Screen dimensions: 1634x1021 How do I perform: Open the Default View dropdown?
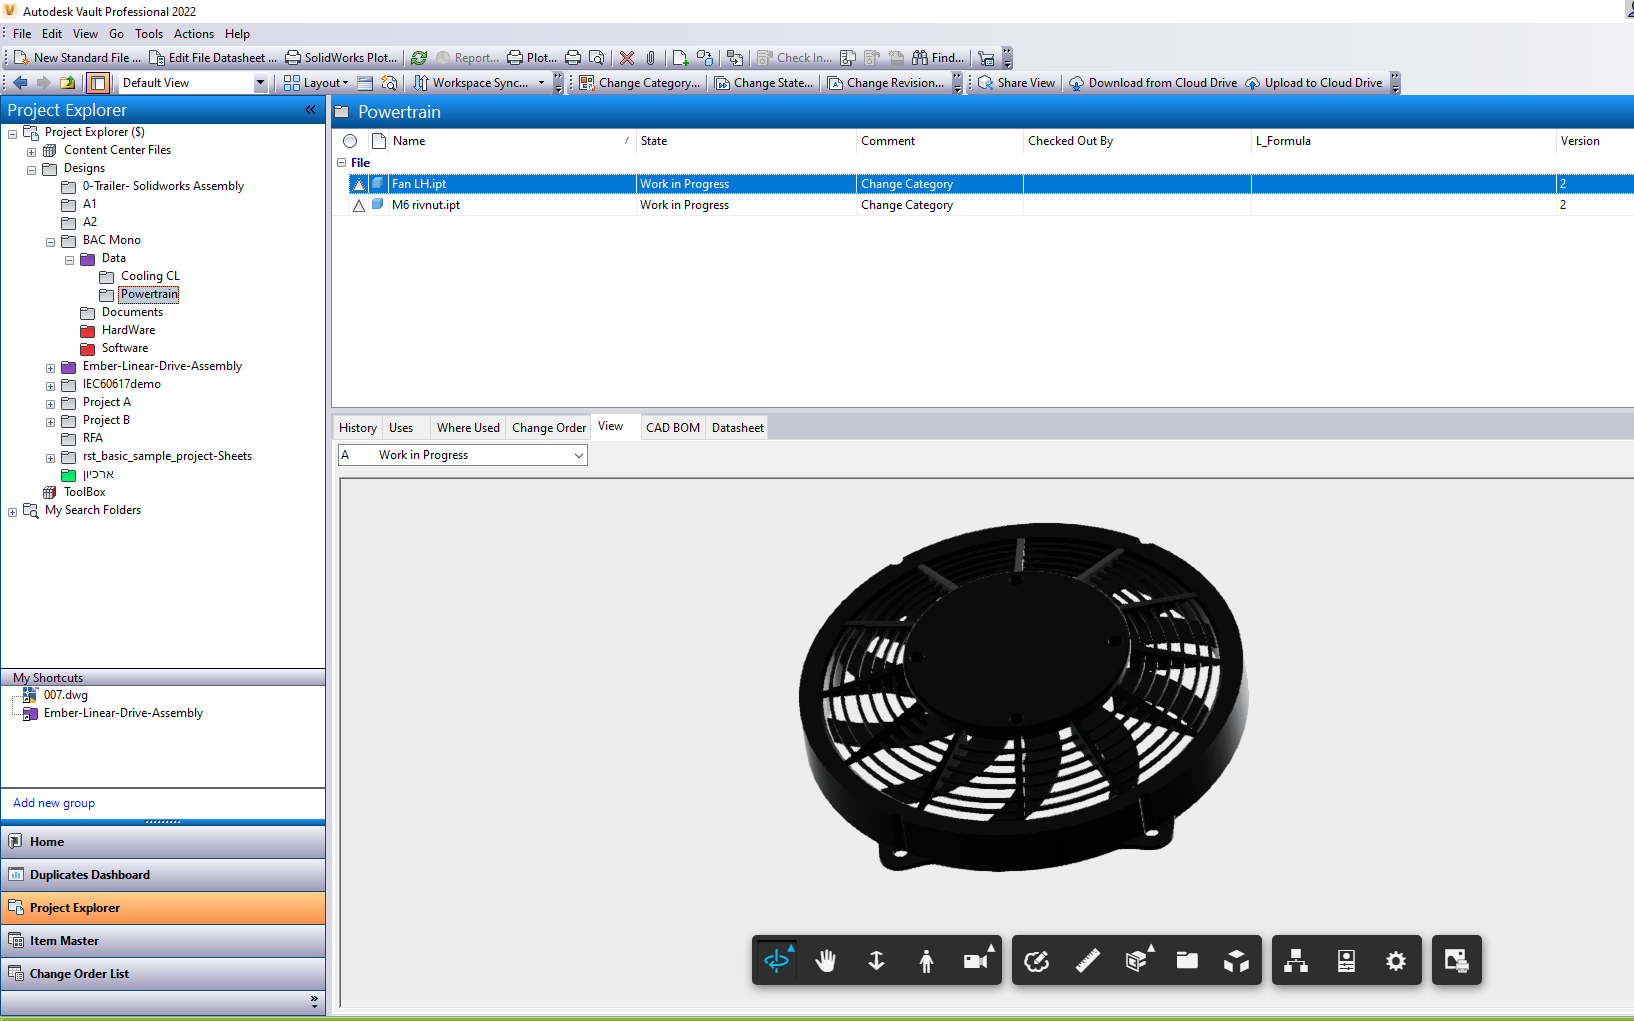tap(260, 83)
